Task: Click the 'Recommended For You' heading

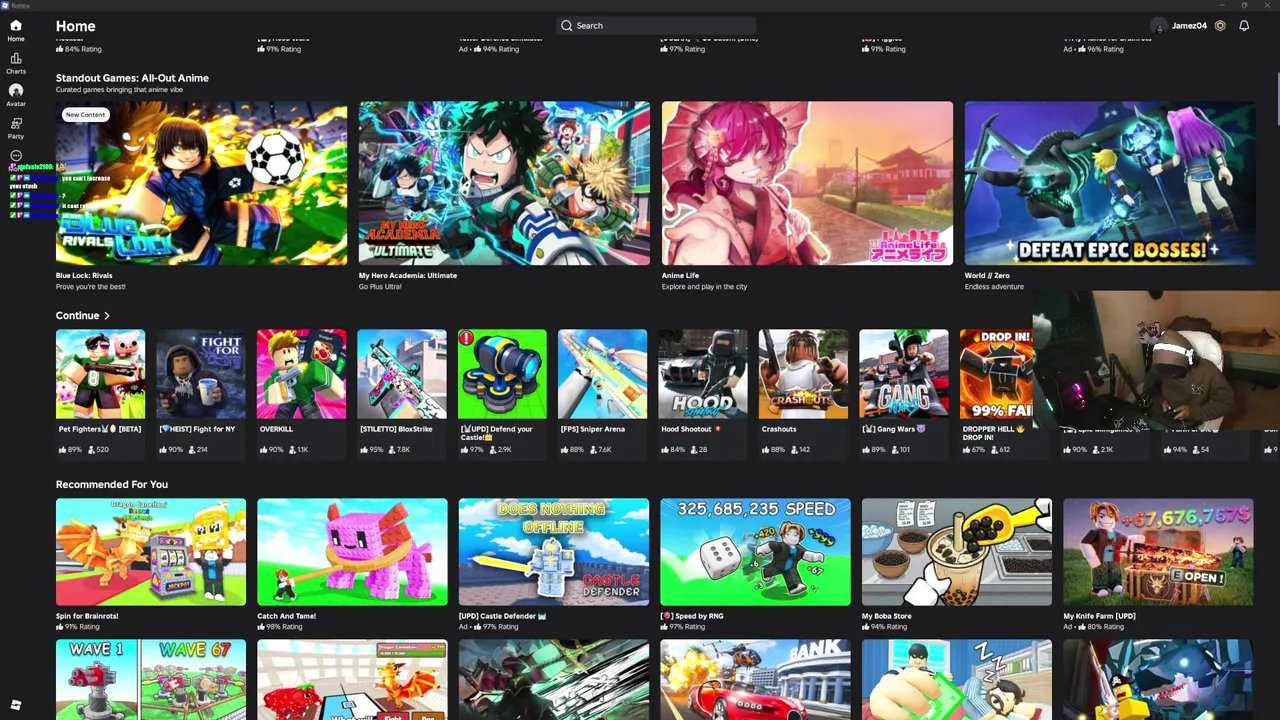Action: (x=112, y=484)
